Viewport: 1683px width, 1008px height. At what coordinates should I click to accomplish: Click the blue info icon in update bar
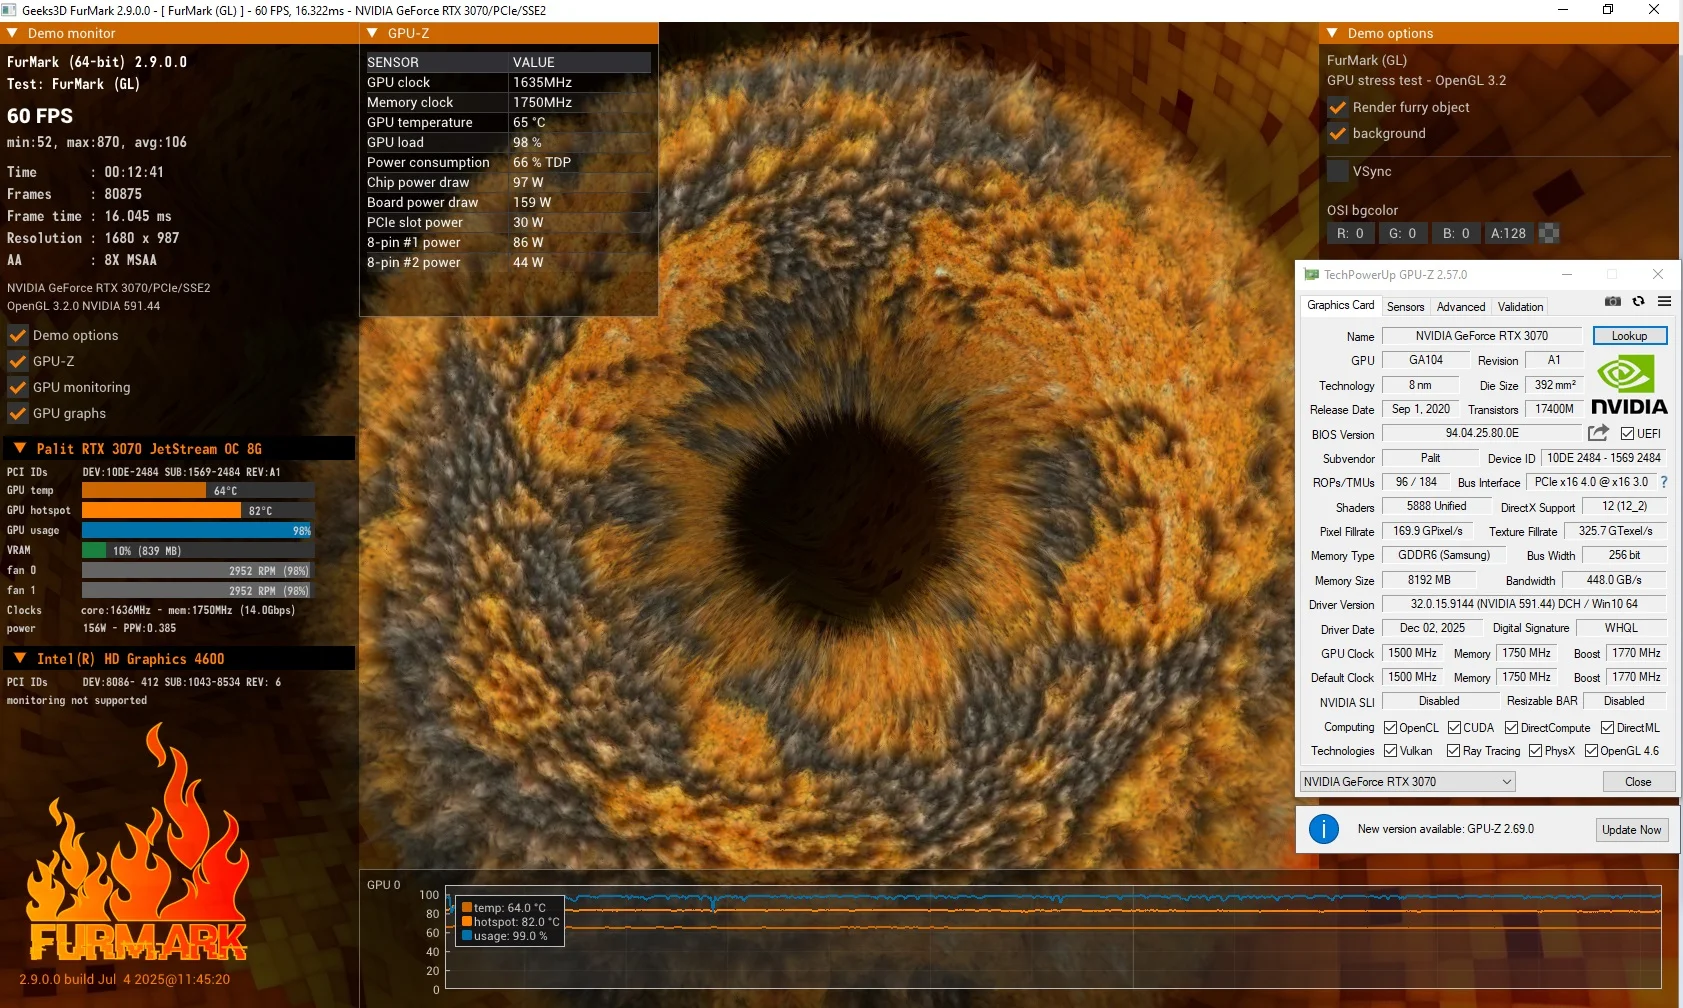point(1324,829)
